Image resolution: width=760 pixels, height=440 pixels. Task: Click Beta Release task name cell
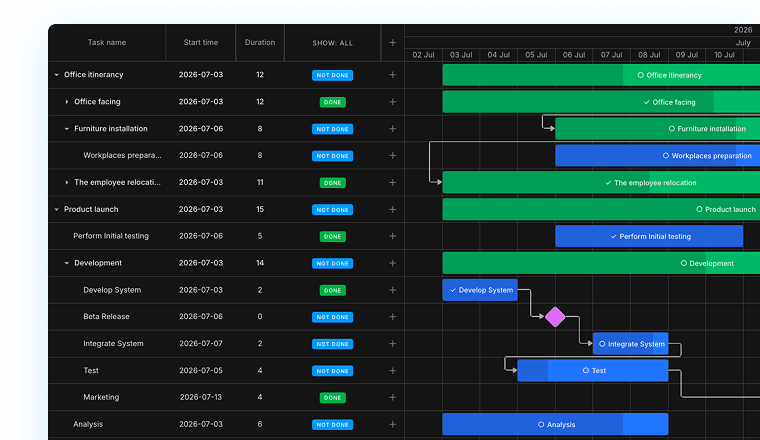106,317
